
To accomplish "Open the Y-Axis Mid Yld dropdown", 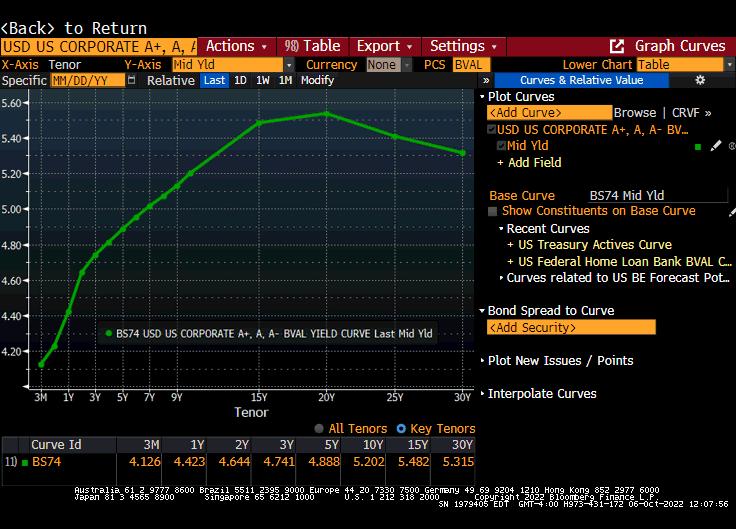I will (x=289, y=65).
